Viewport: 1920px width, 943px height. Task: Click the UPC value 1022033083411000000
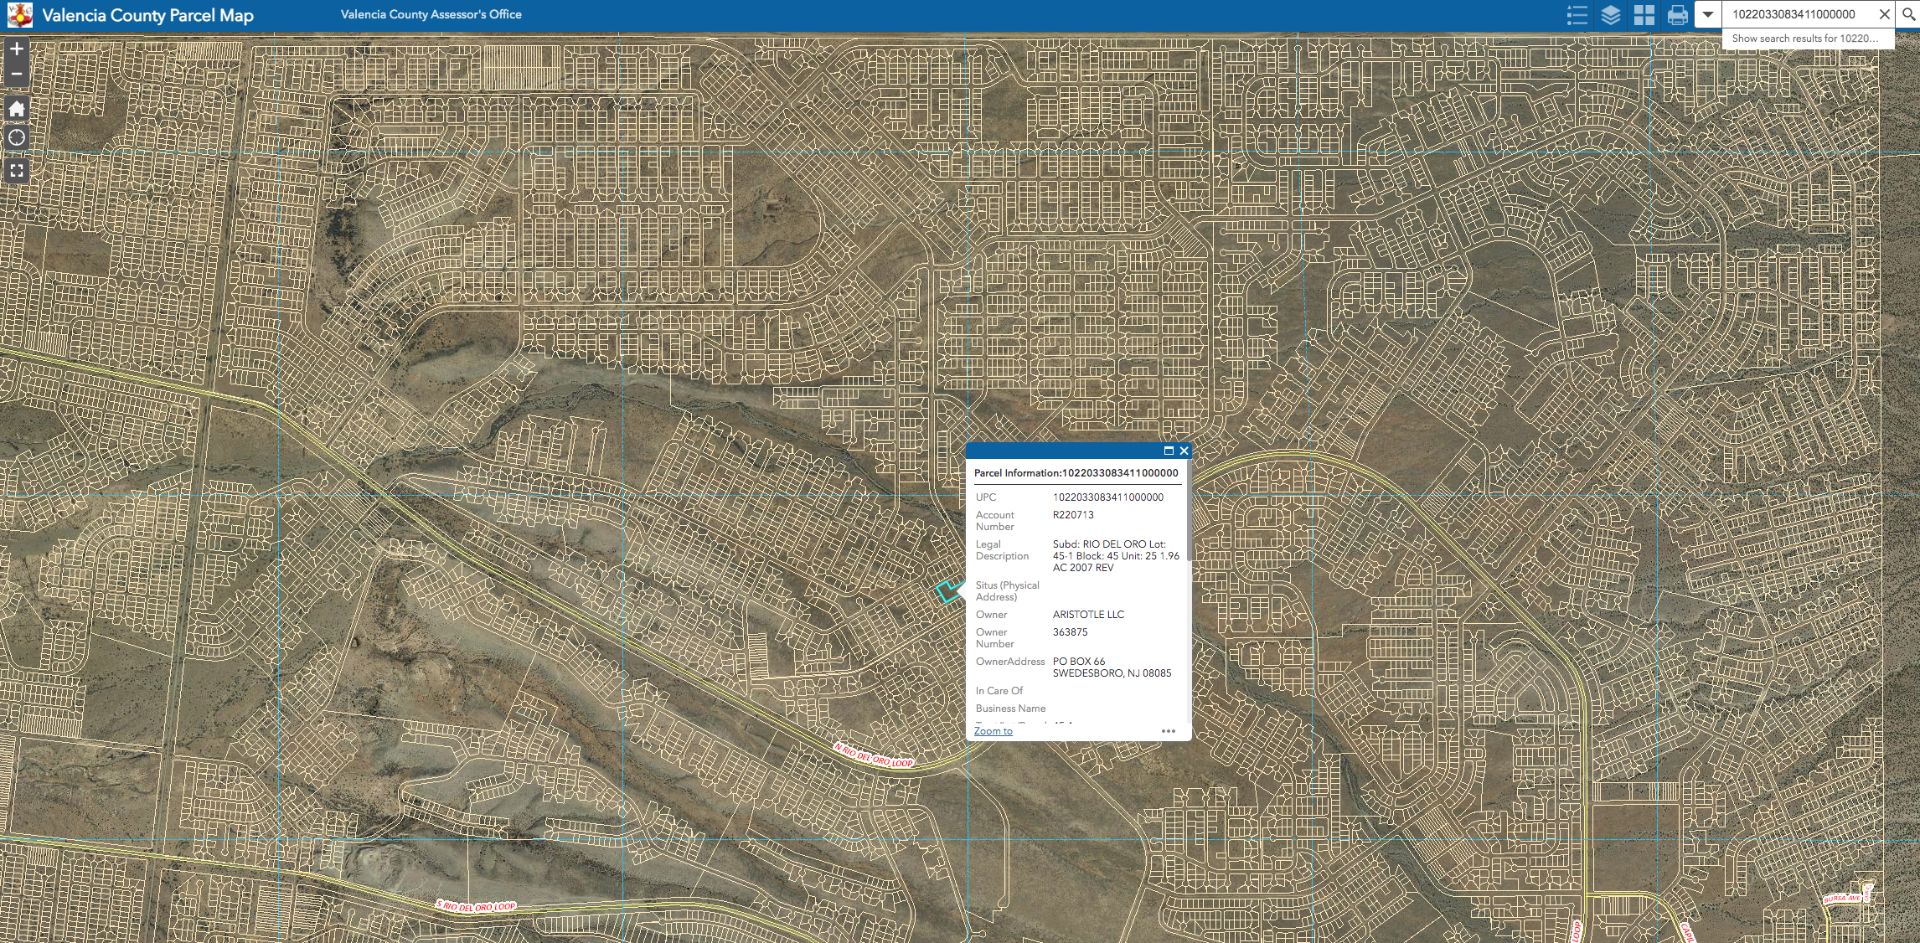pos(1108,497)
